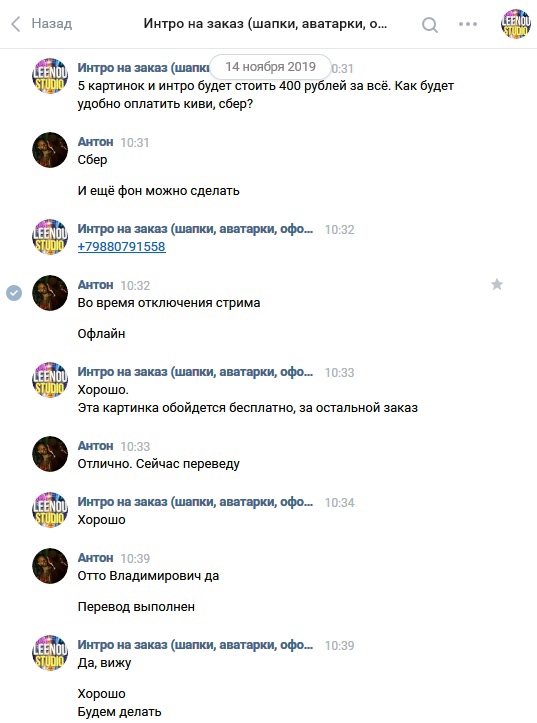Open the three-dots actions menu
The height and width of the screenshot is (723, 537).
coord(468,24)
